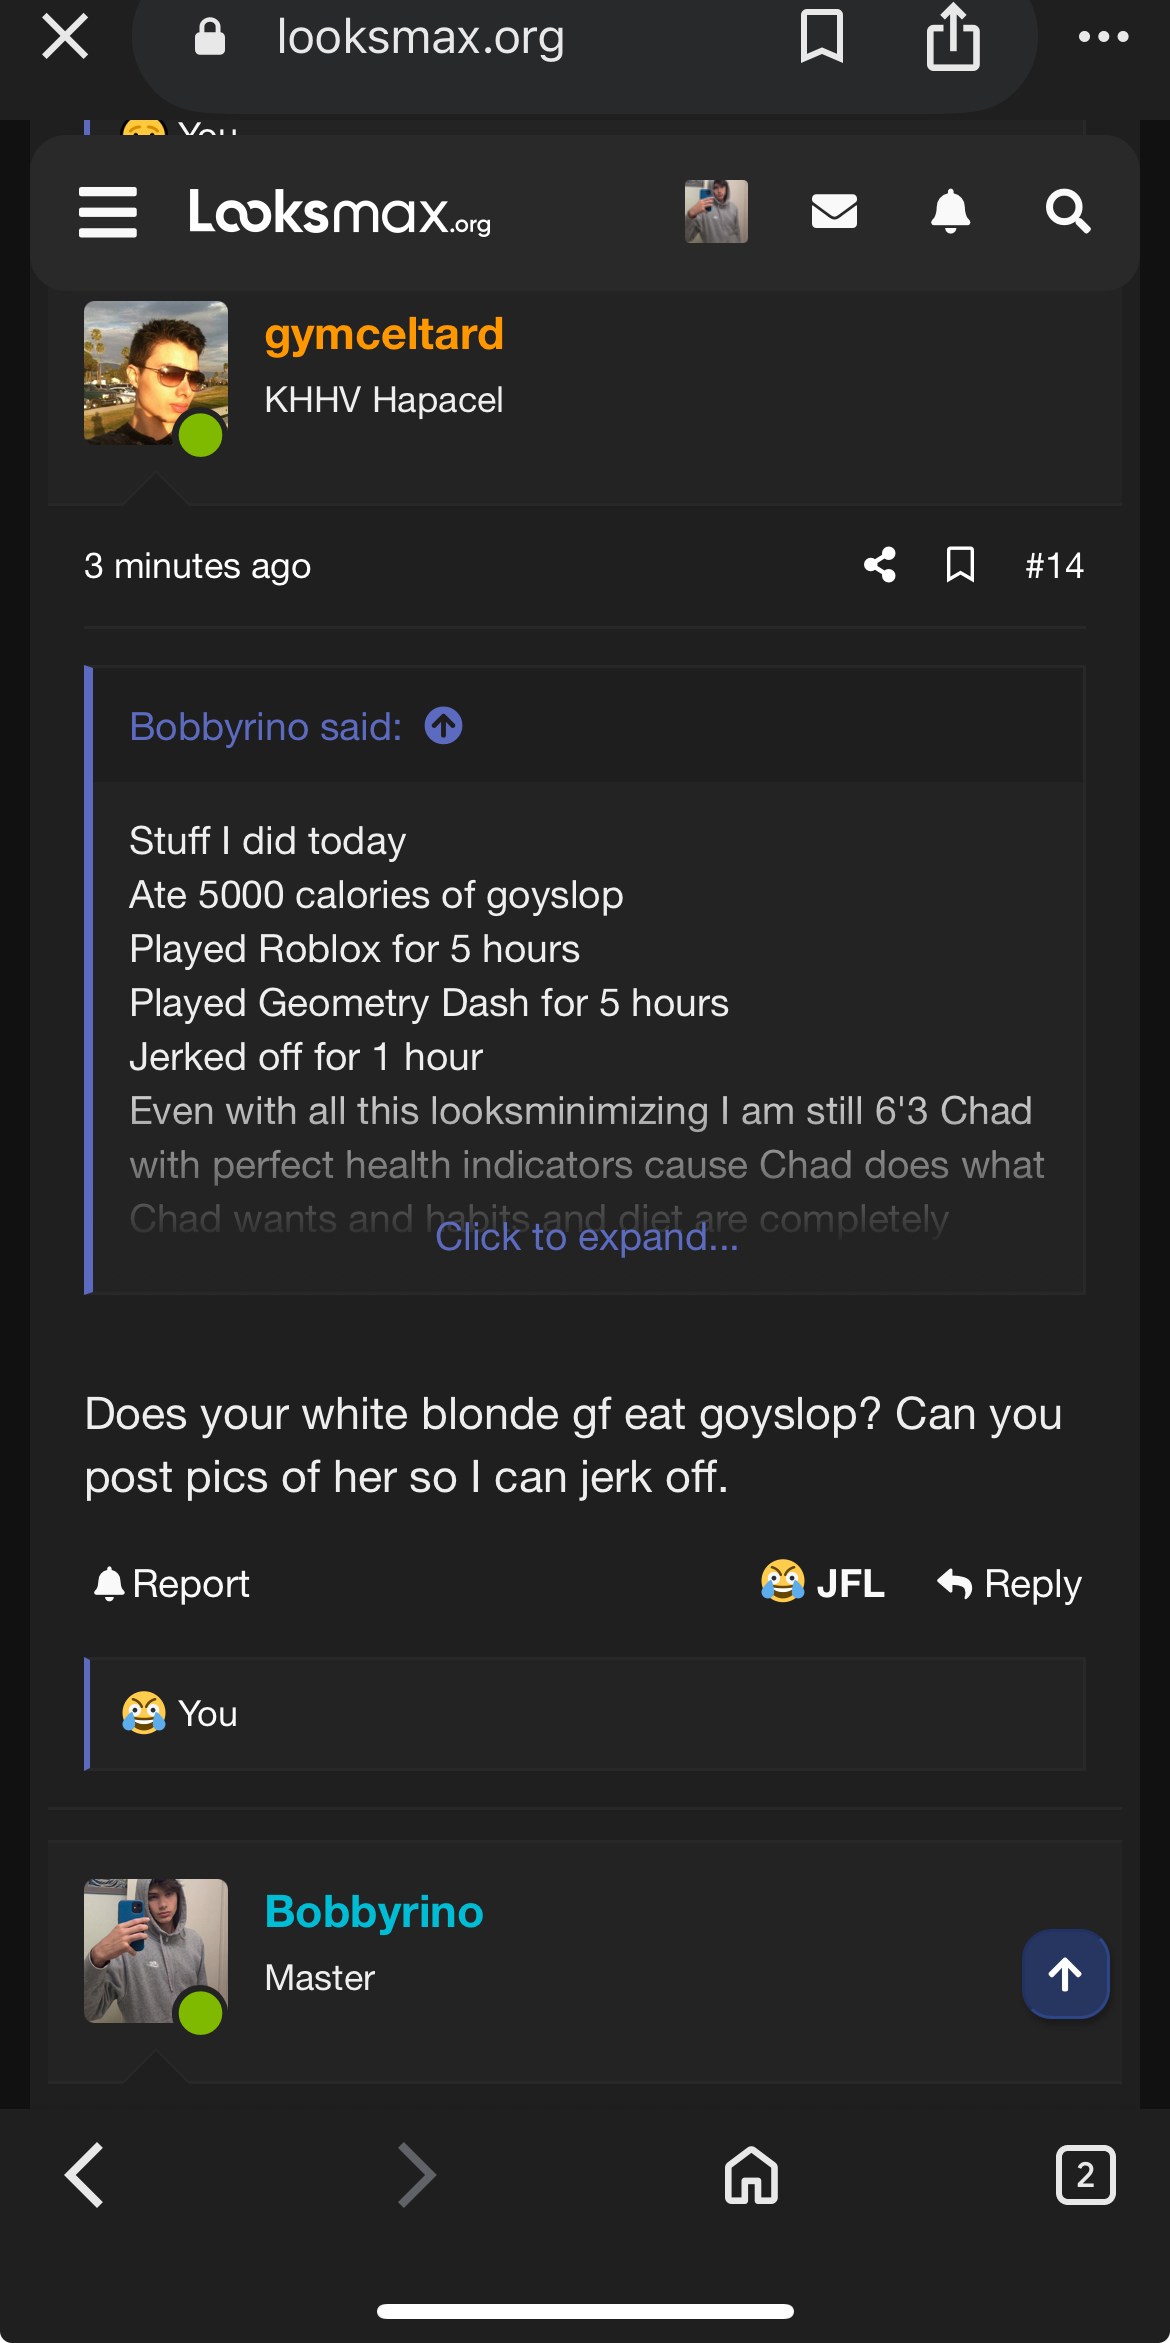Tap the browser share icon
This screenshot has height=2343, width=1170.
[952, 38]
